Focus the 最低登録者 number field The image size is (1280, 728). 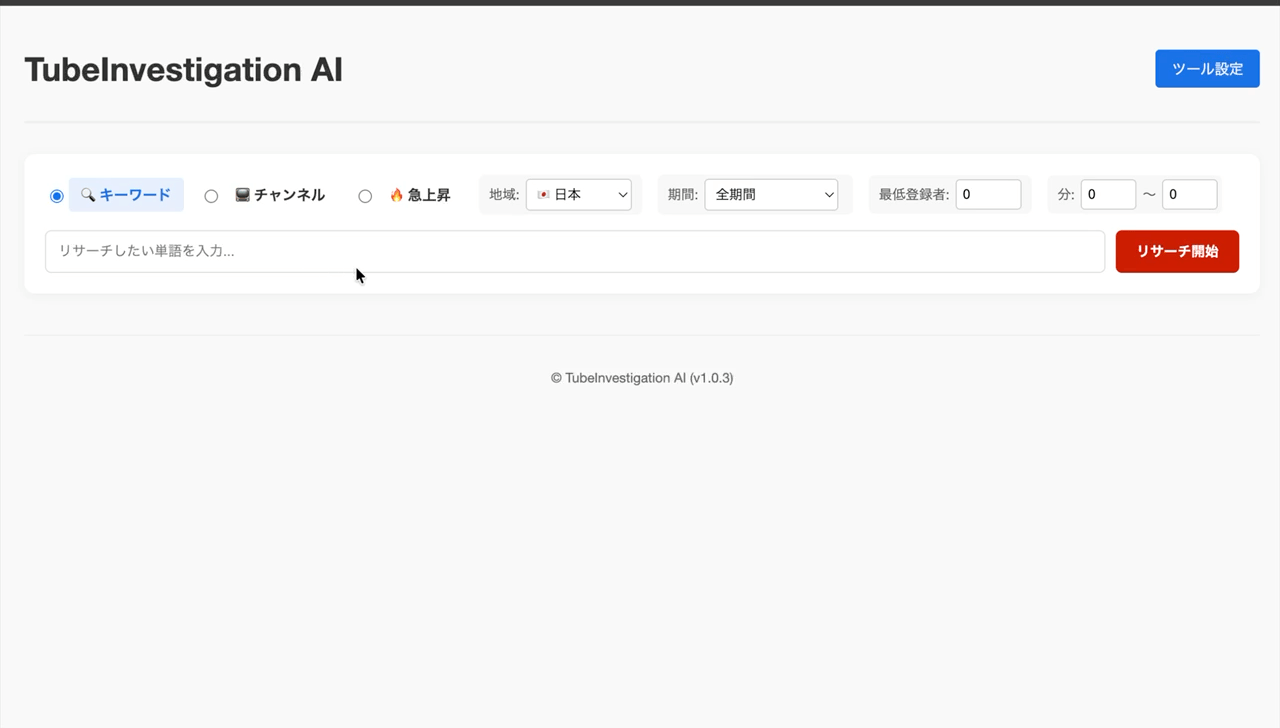(x=988, y=195)
